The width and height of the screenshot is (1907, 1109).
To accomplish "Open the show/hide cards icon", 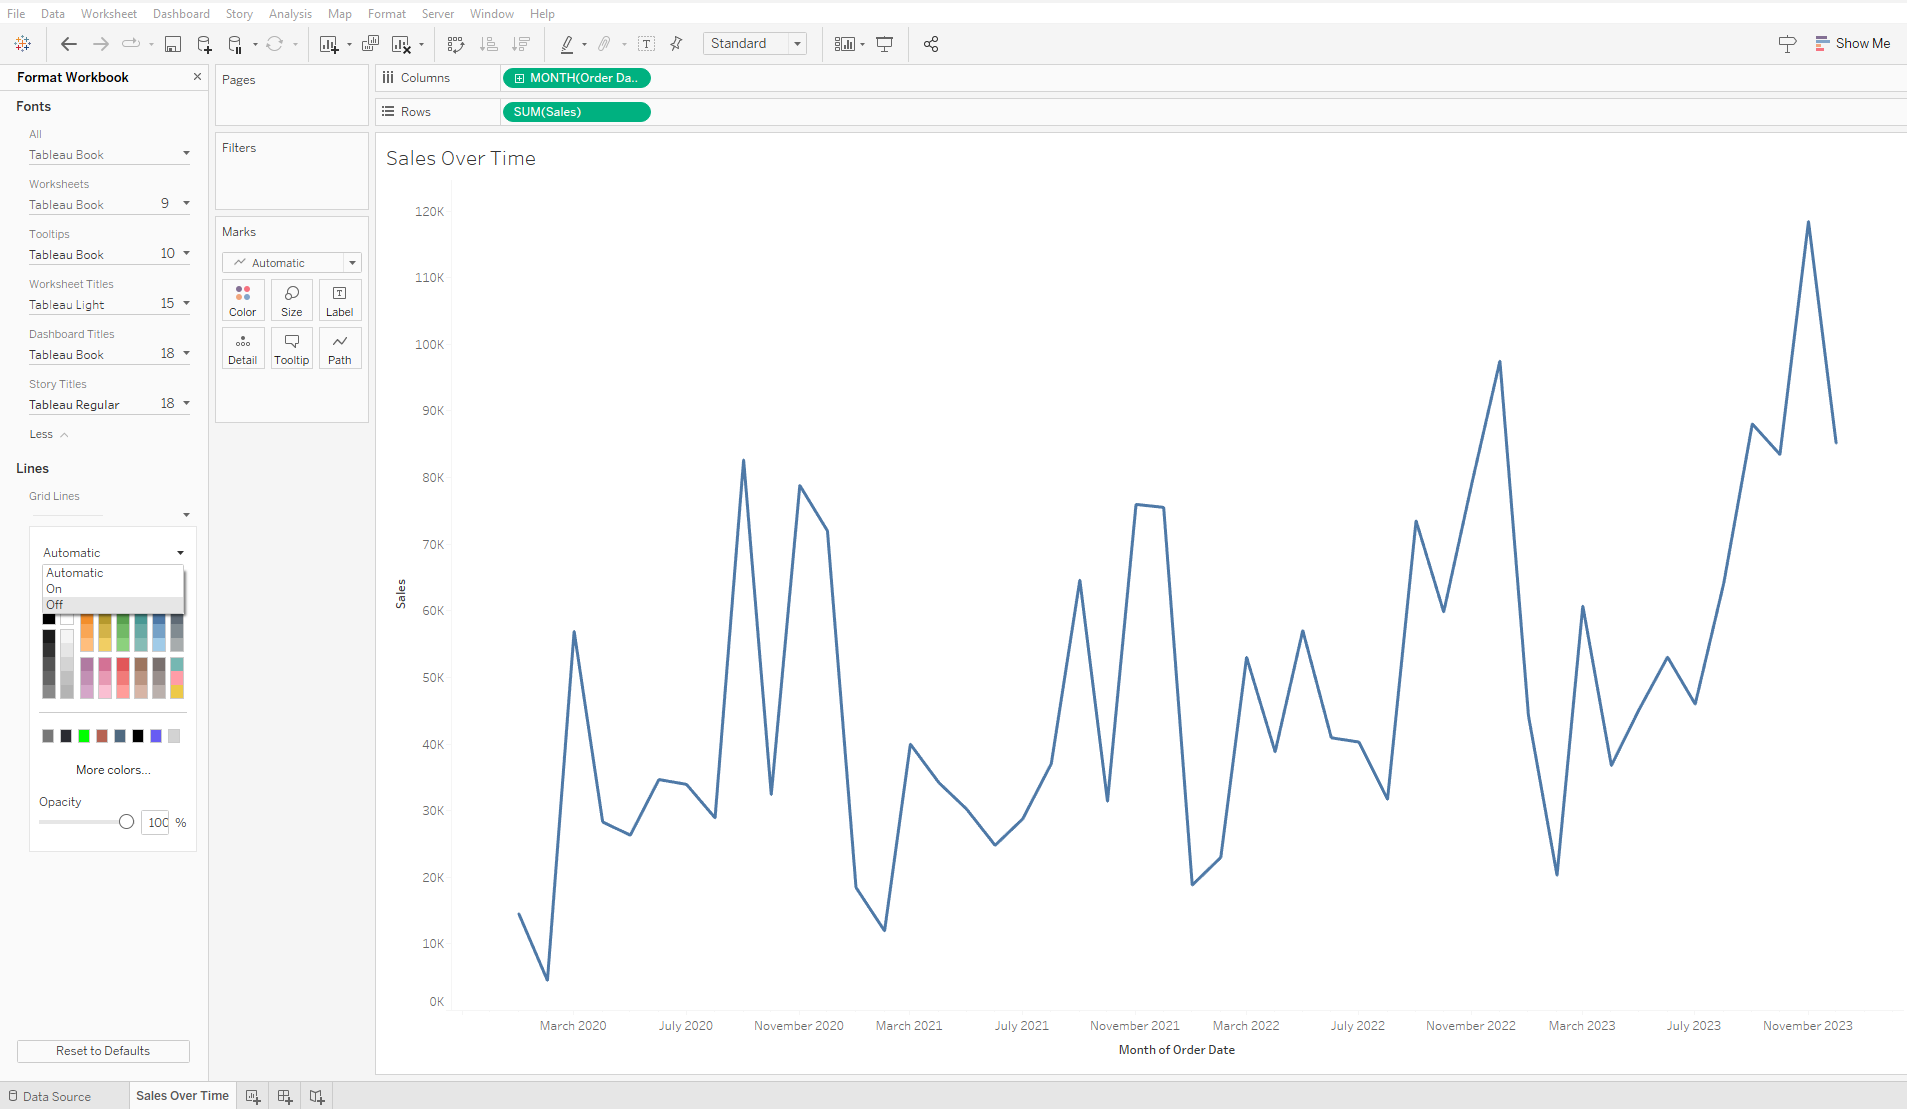I will point(845,44).
